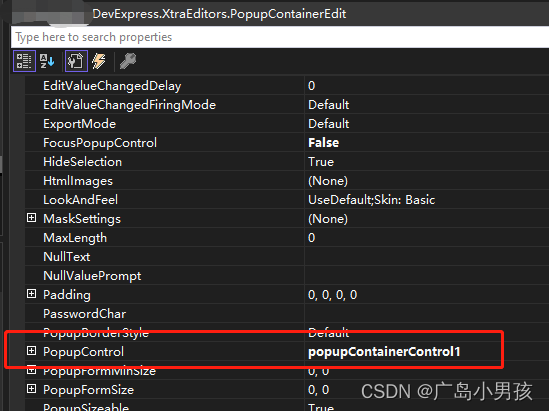
Task: Switch to Categorized property view
Action: point(24,61)
